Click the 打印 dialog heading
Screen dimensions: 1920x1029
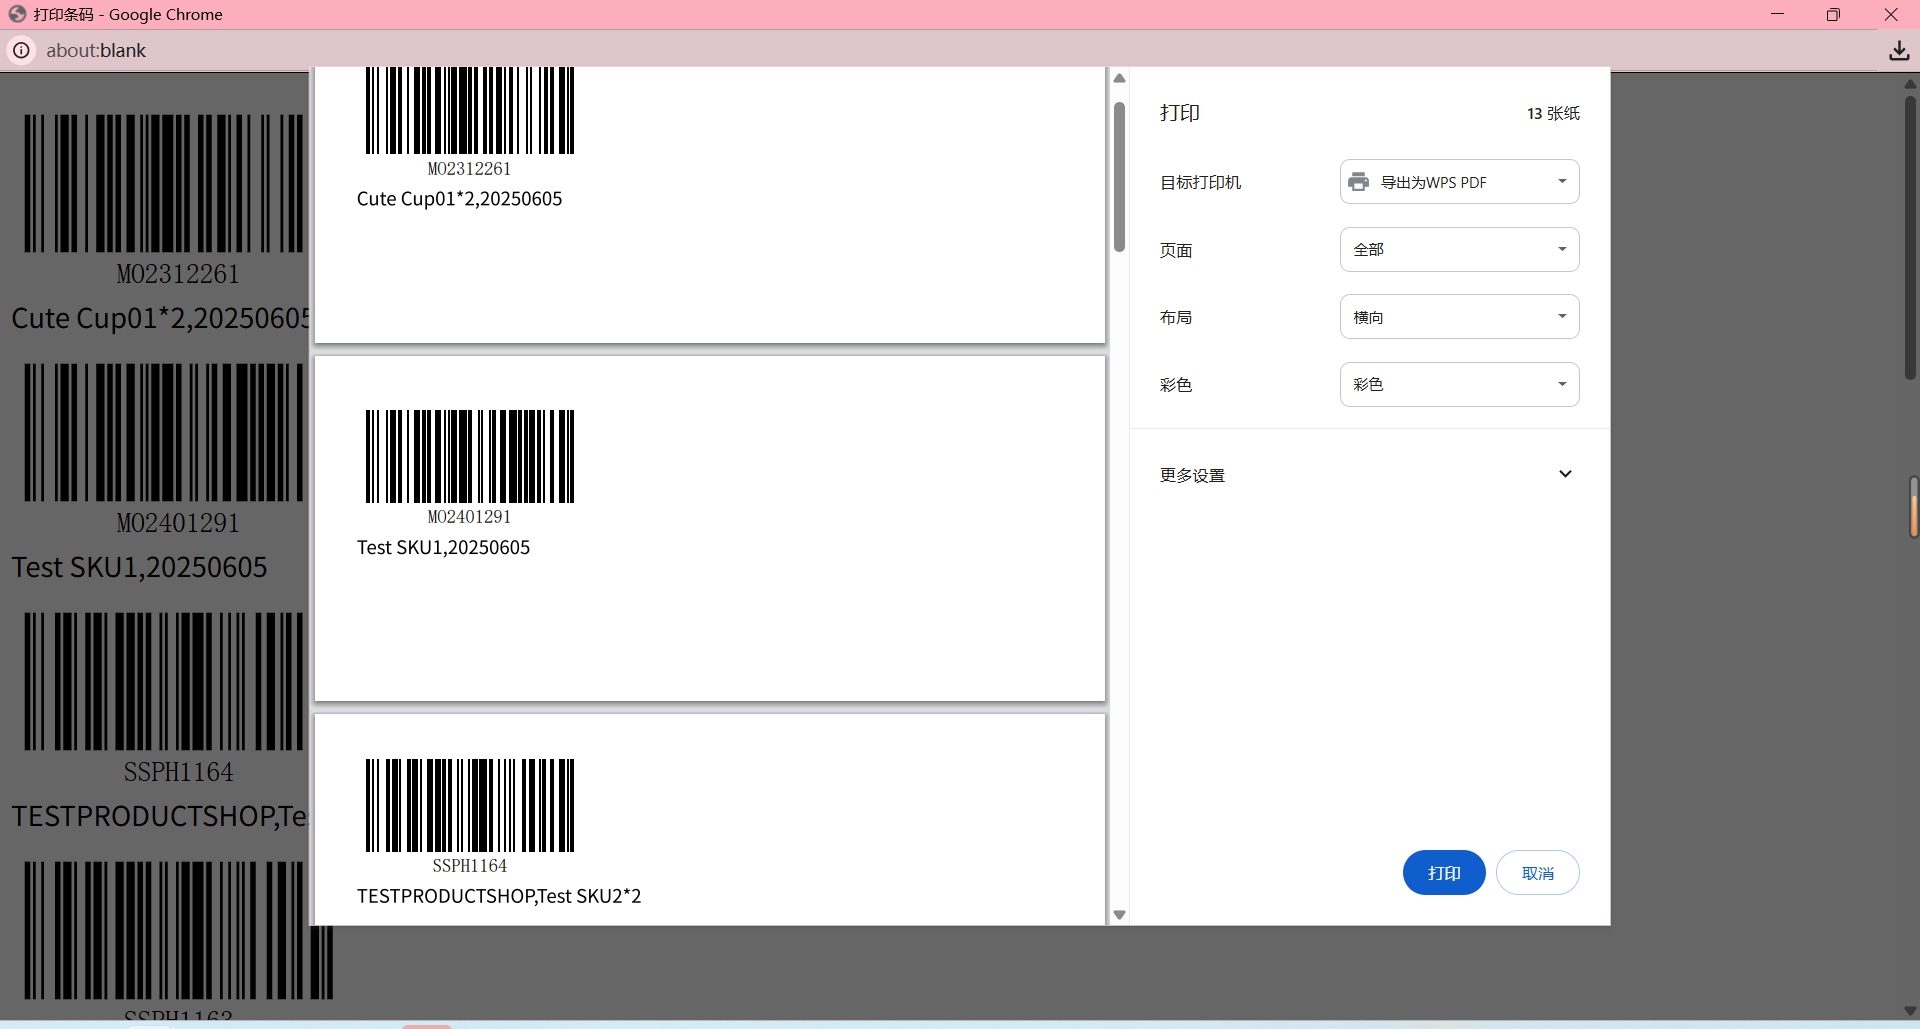(1180, 113)
